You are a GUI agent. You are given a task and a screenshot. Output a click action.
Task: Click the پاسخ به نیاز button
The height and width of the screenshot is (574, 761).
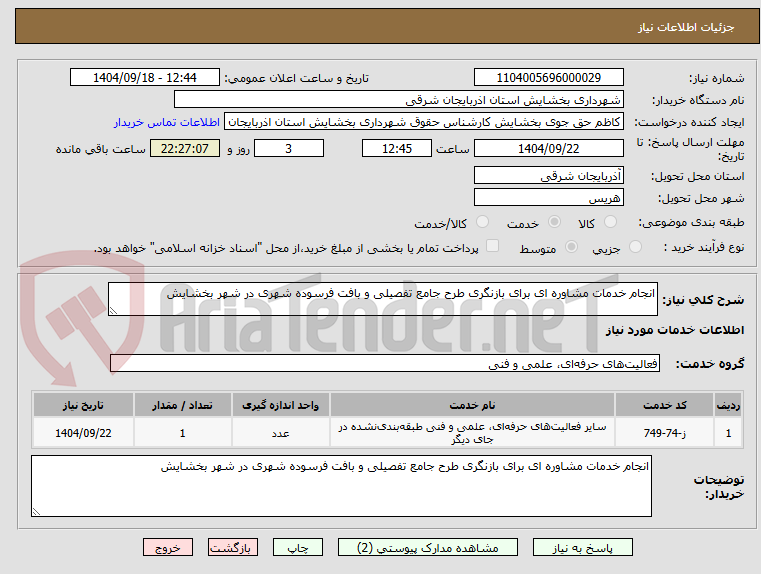(582, 547)
